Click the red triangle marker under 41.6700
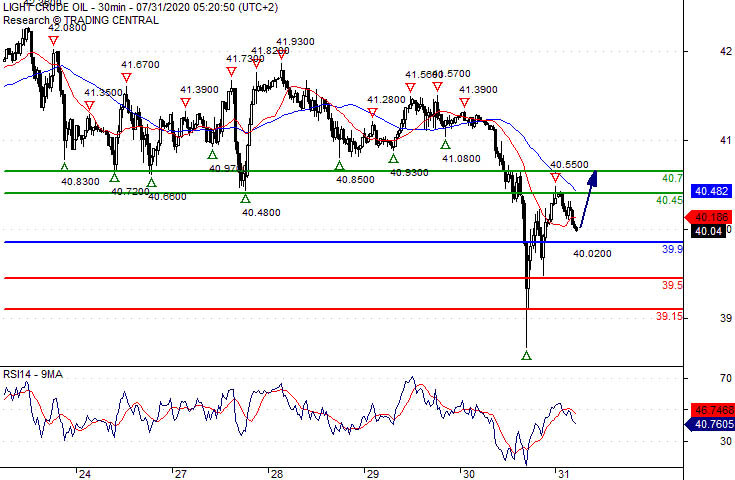This screenshot has width=735, height=480. [x=126, y=77]
